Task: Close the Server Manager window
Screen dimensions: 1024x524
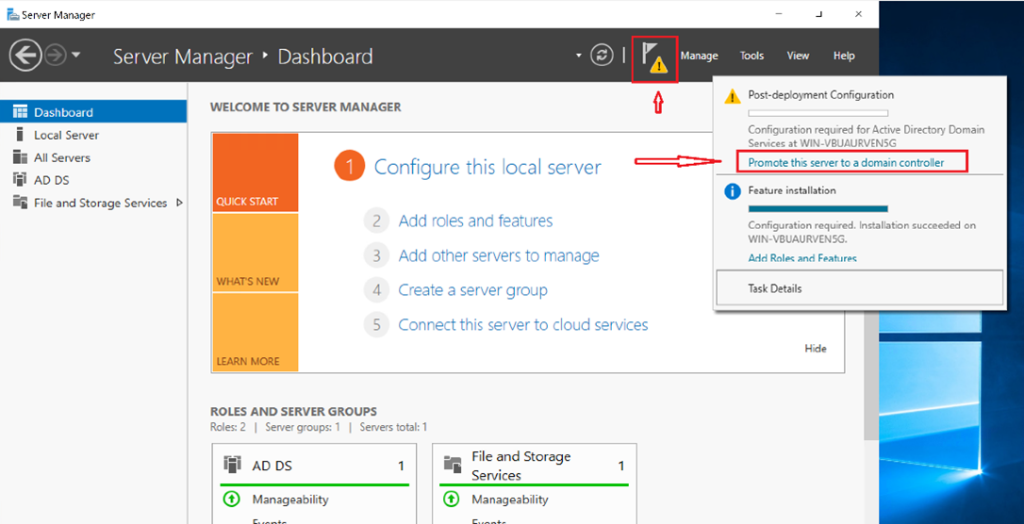Action: tap(859, 14)
